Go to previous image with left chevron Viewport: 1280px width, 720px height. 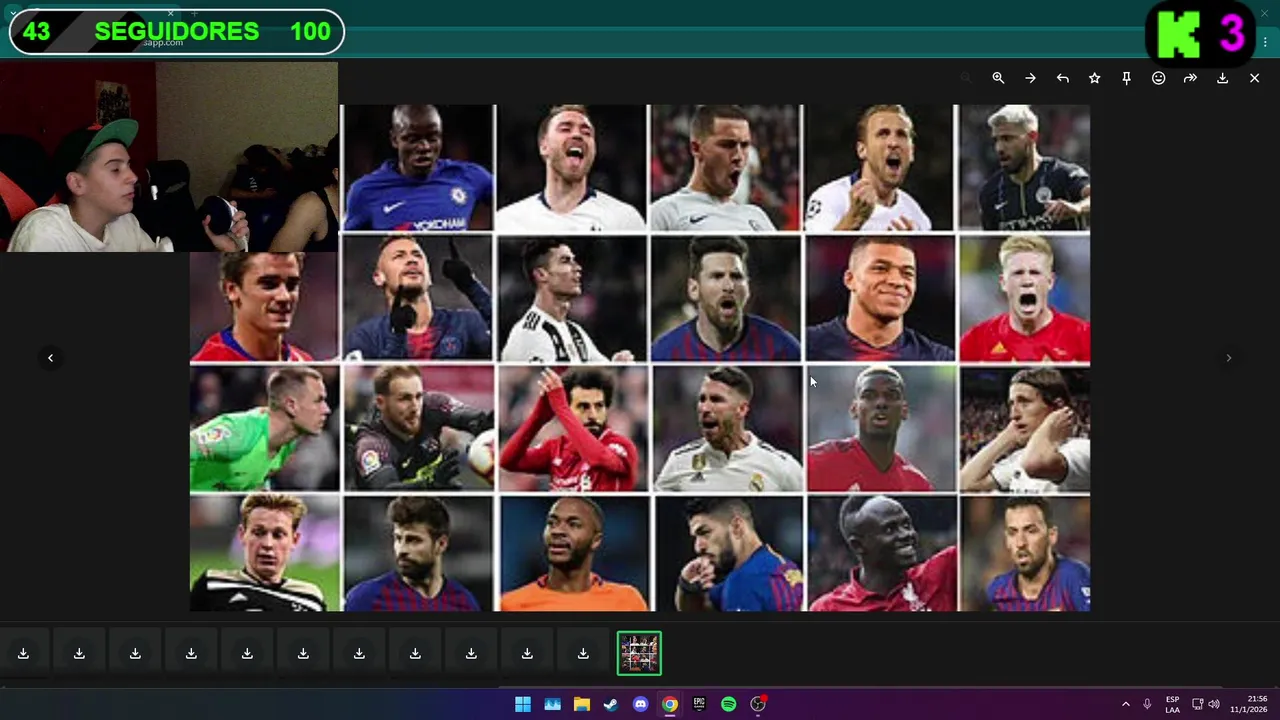[50, 358]
